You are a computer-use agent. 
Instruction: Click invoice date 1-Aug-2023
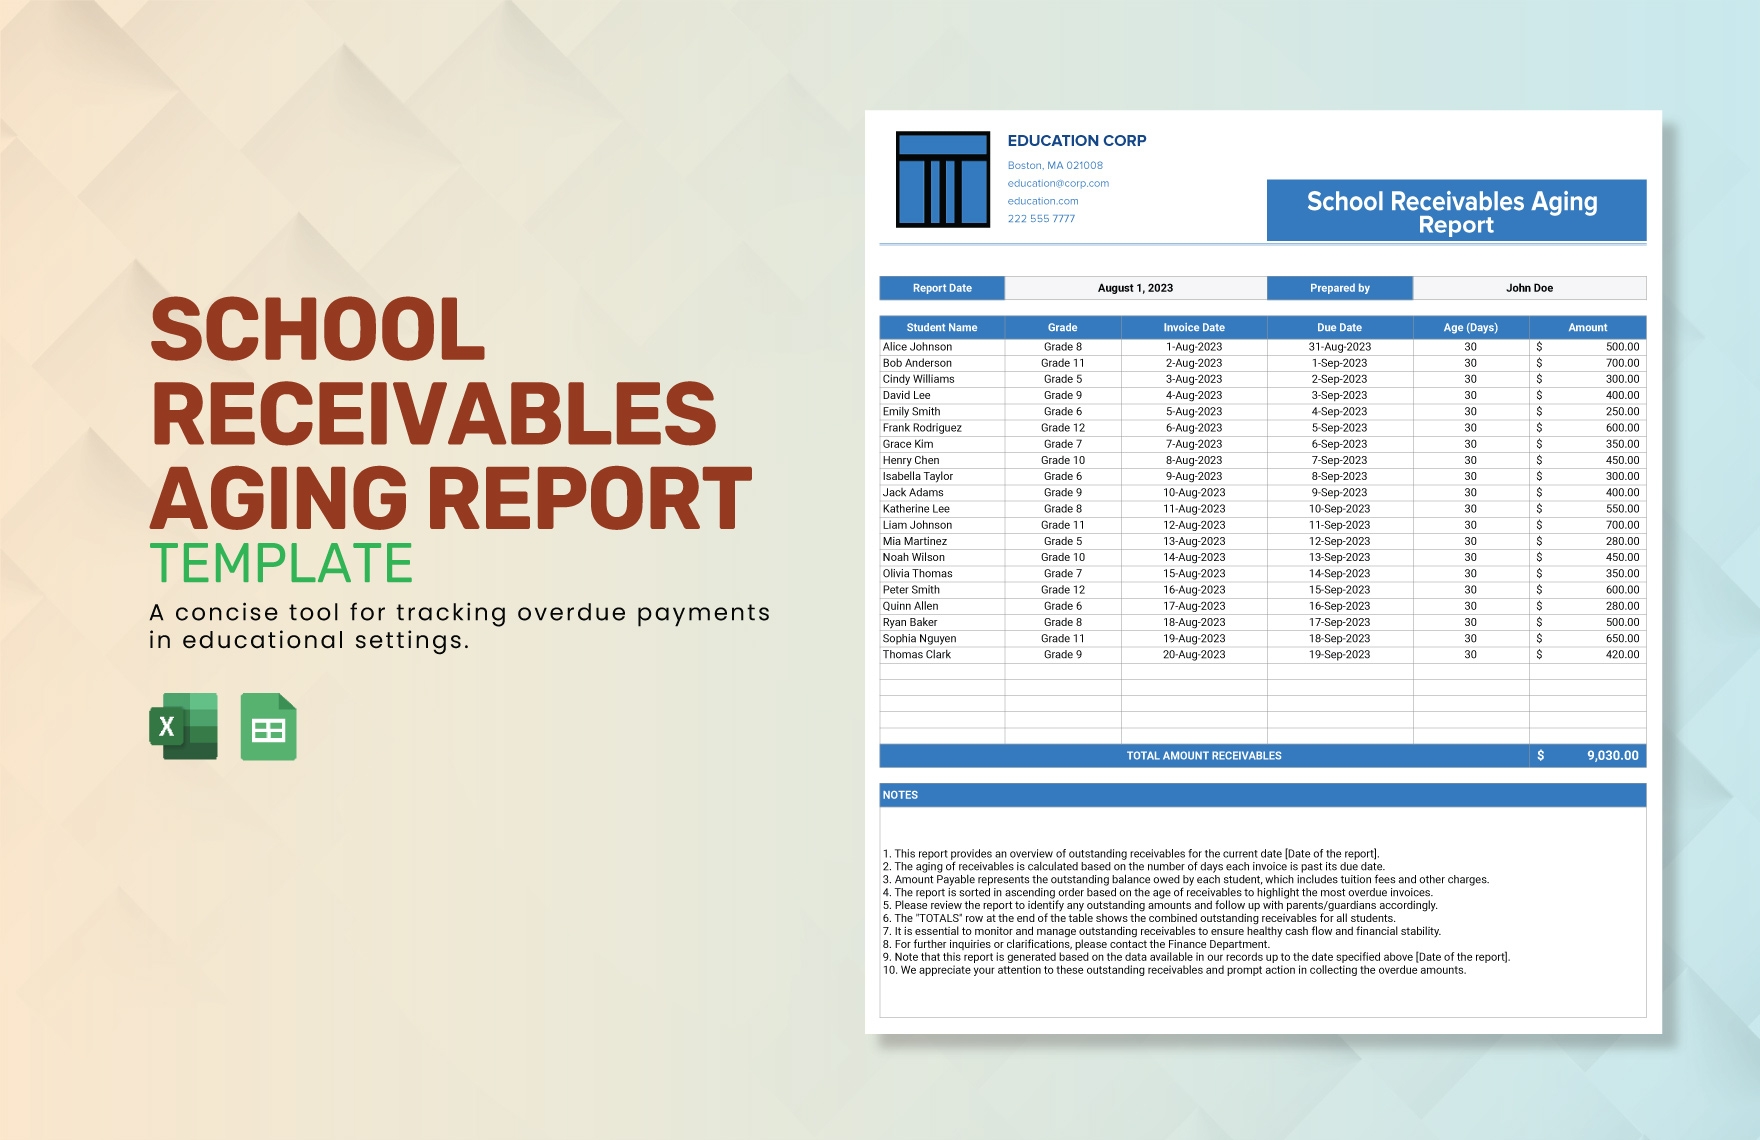pyautogui.click(x=1194, y=347)
